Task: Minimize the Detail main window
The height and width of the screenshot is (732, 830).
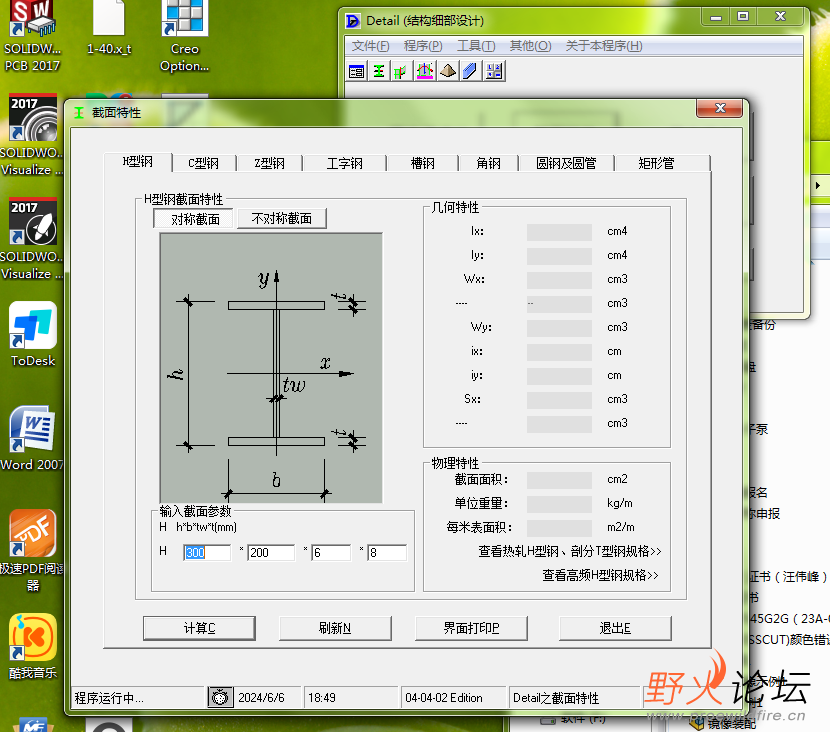Action: tap(716, 16)
